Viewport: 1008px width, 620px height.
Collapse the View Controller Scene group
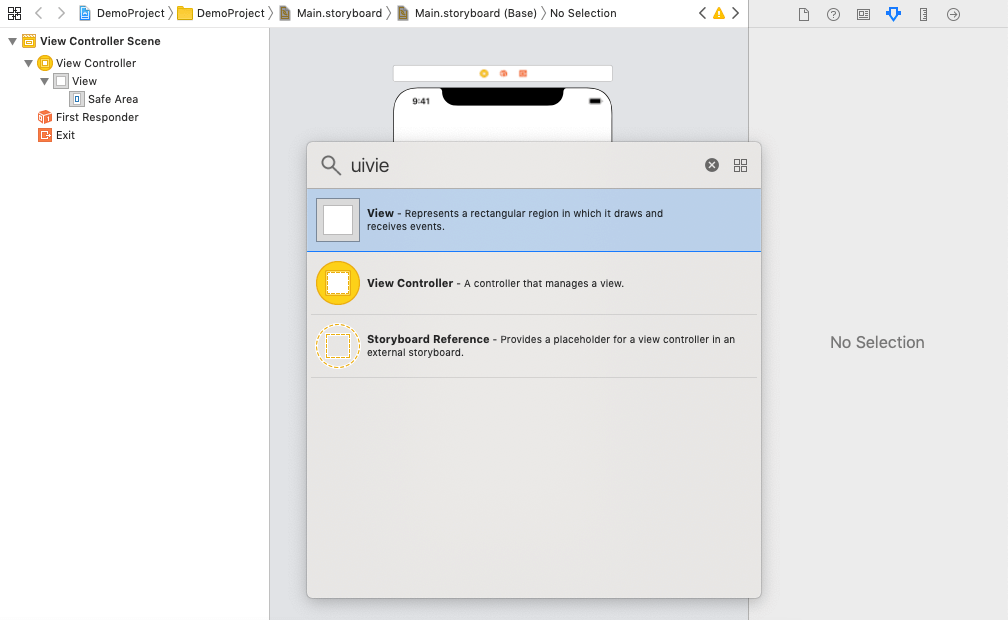coord(10,41)
